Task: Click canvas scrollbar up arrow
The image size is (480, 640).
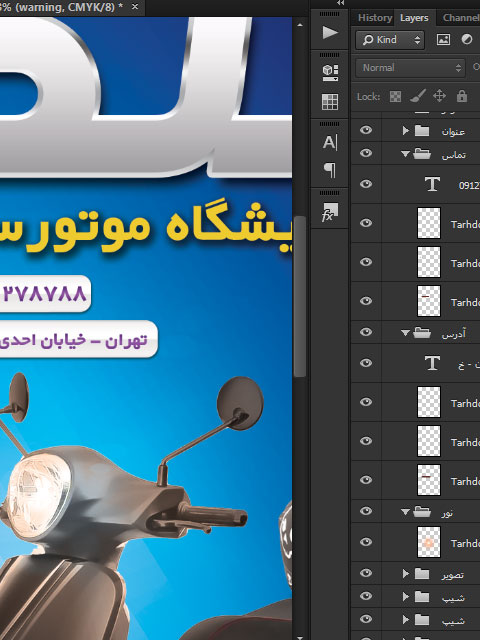Action: pyautogui.click(x=300, y=25)
